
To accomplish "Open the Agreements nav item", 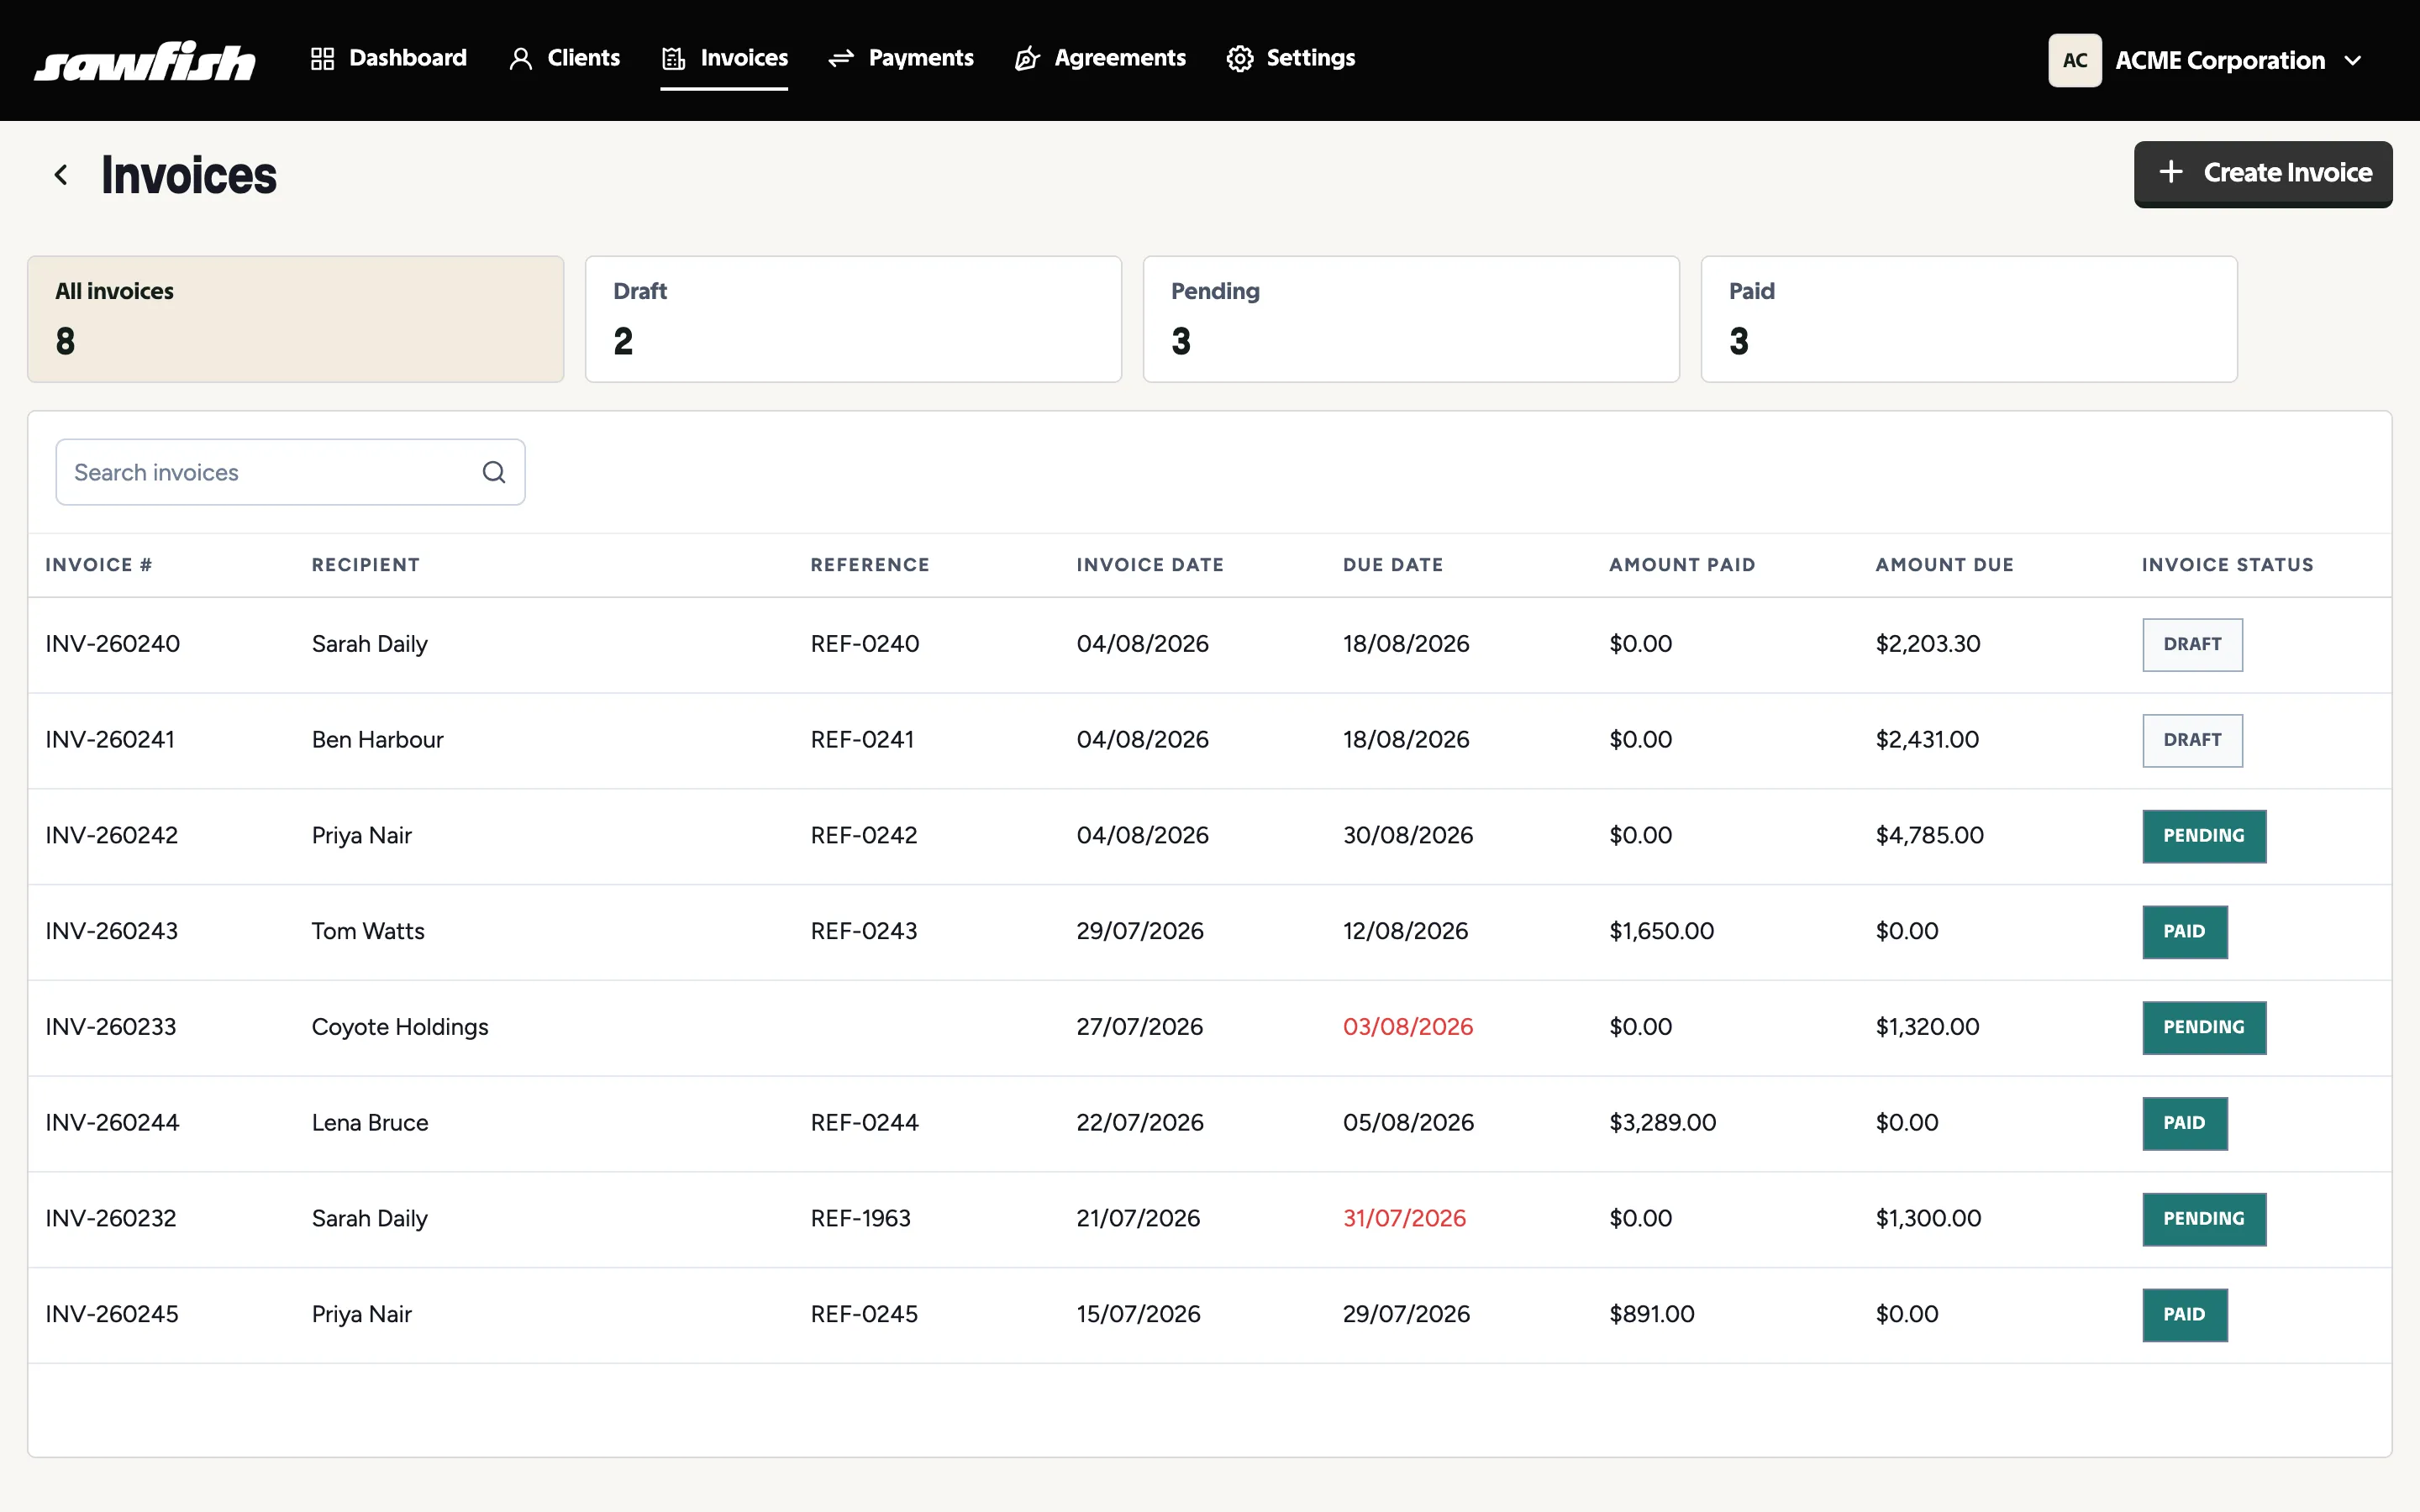I will tap(1100, 58).
